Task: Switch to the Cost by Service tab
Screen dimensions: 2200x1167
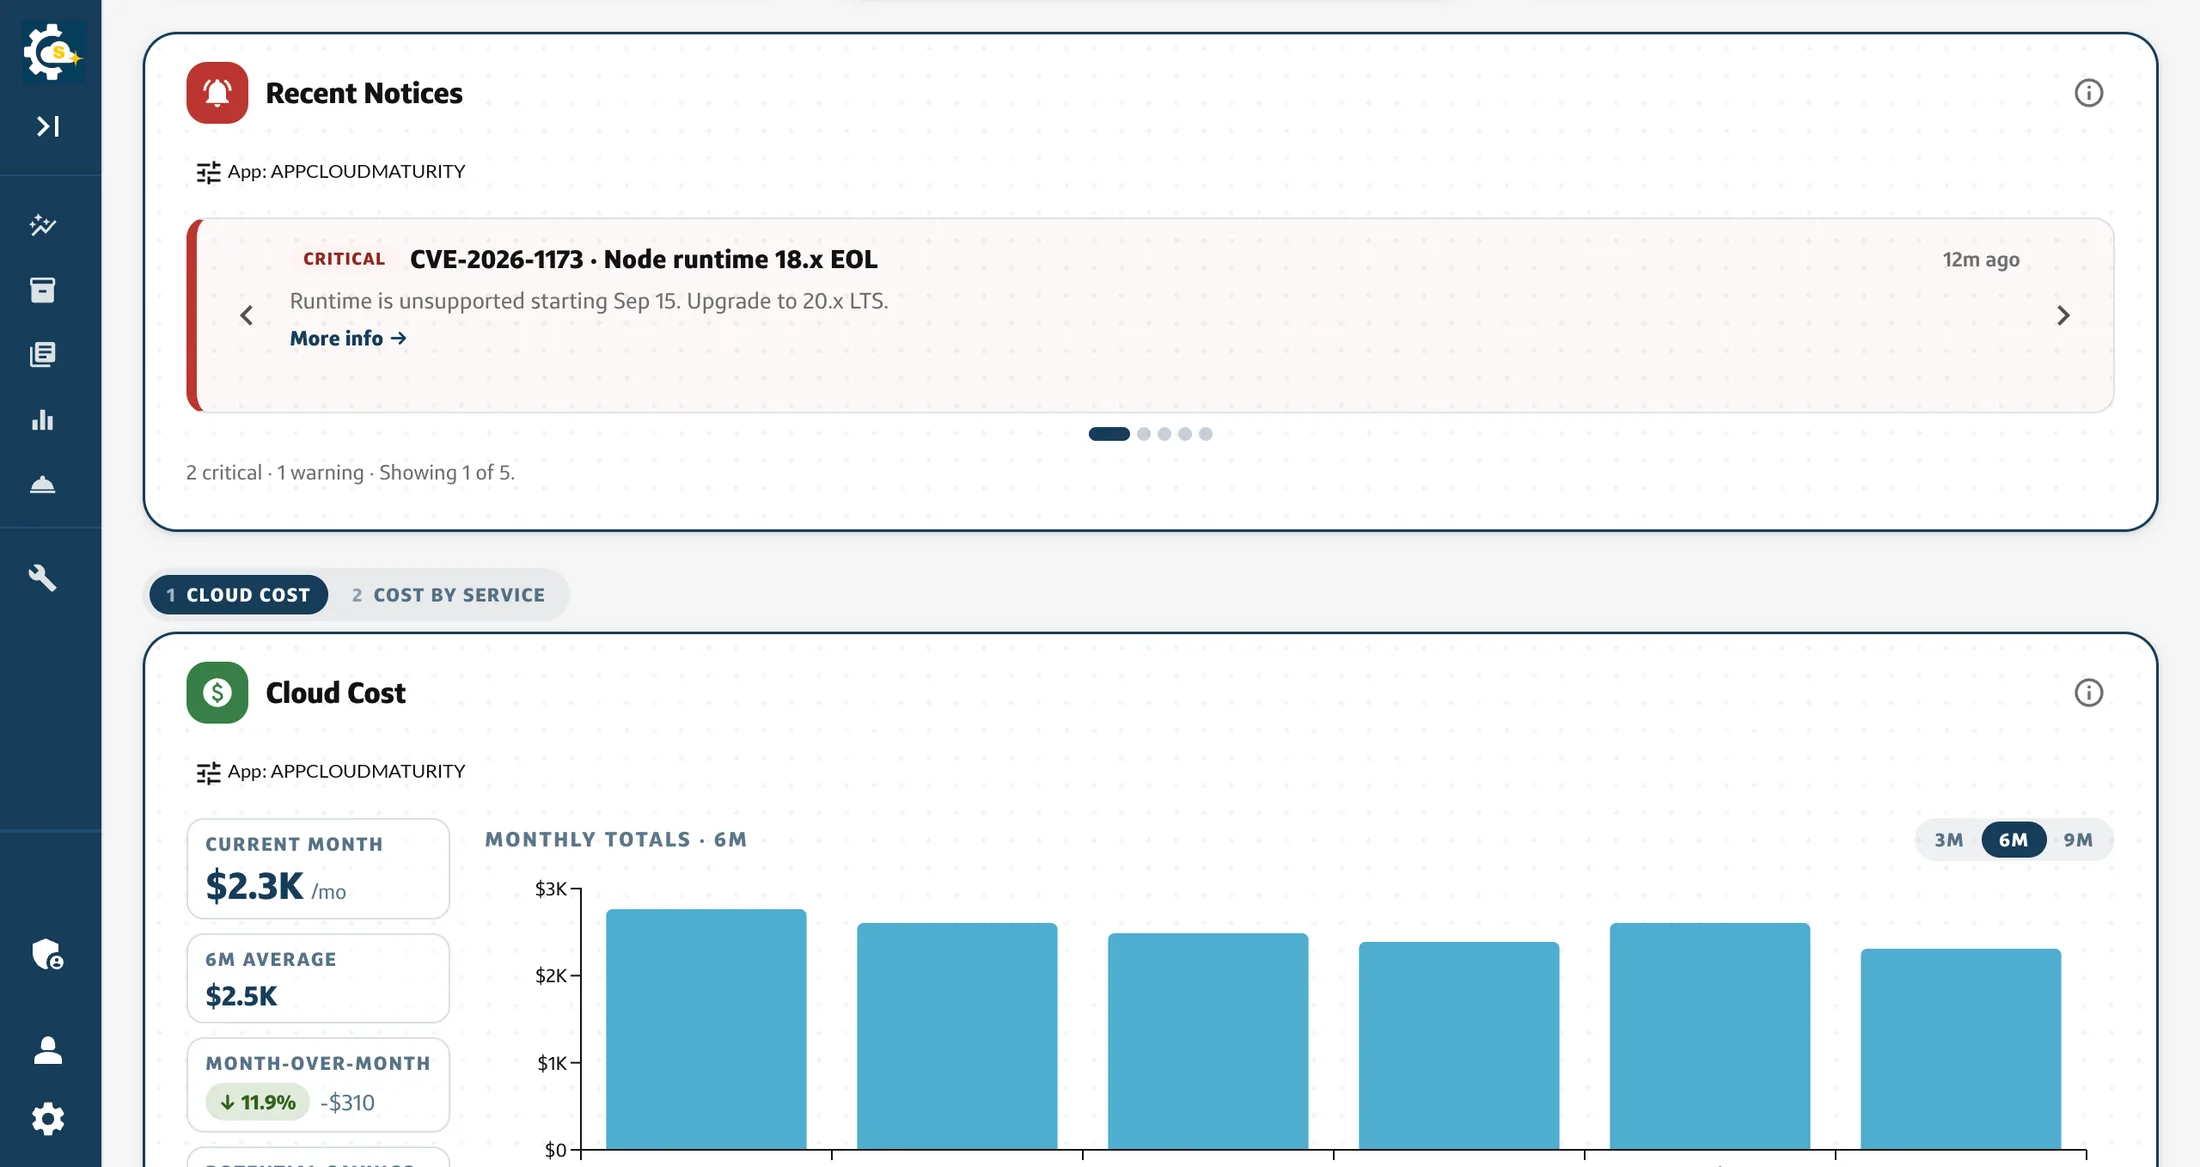Action: 448,595
